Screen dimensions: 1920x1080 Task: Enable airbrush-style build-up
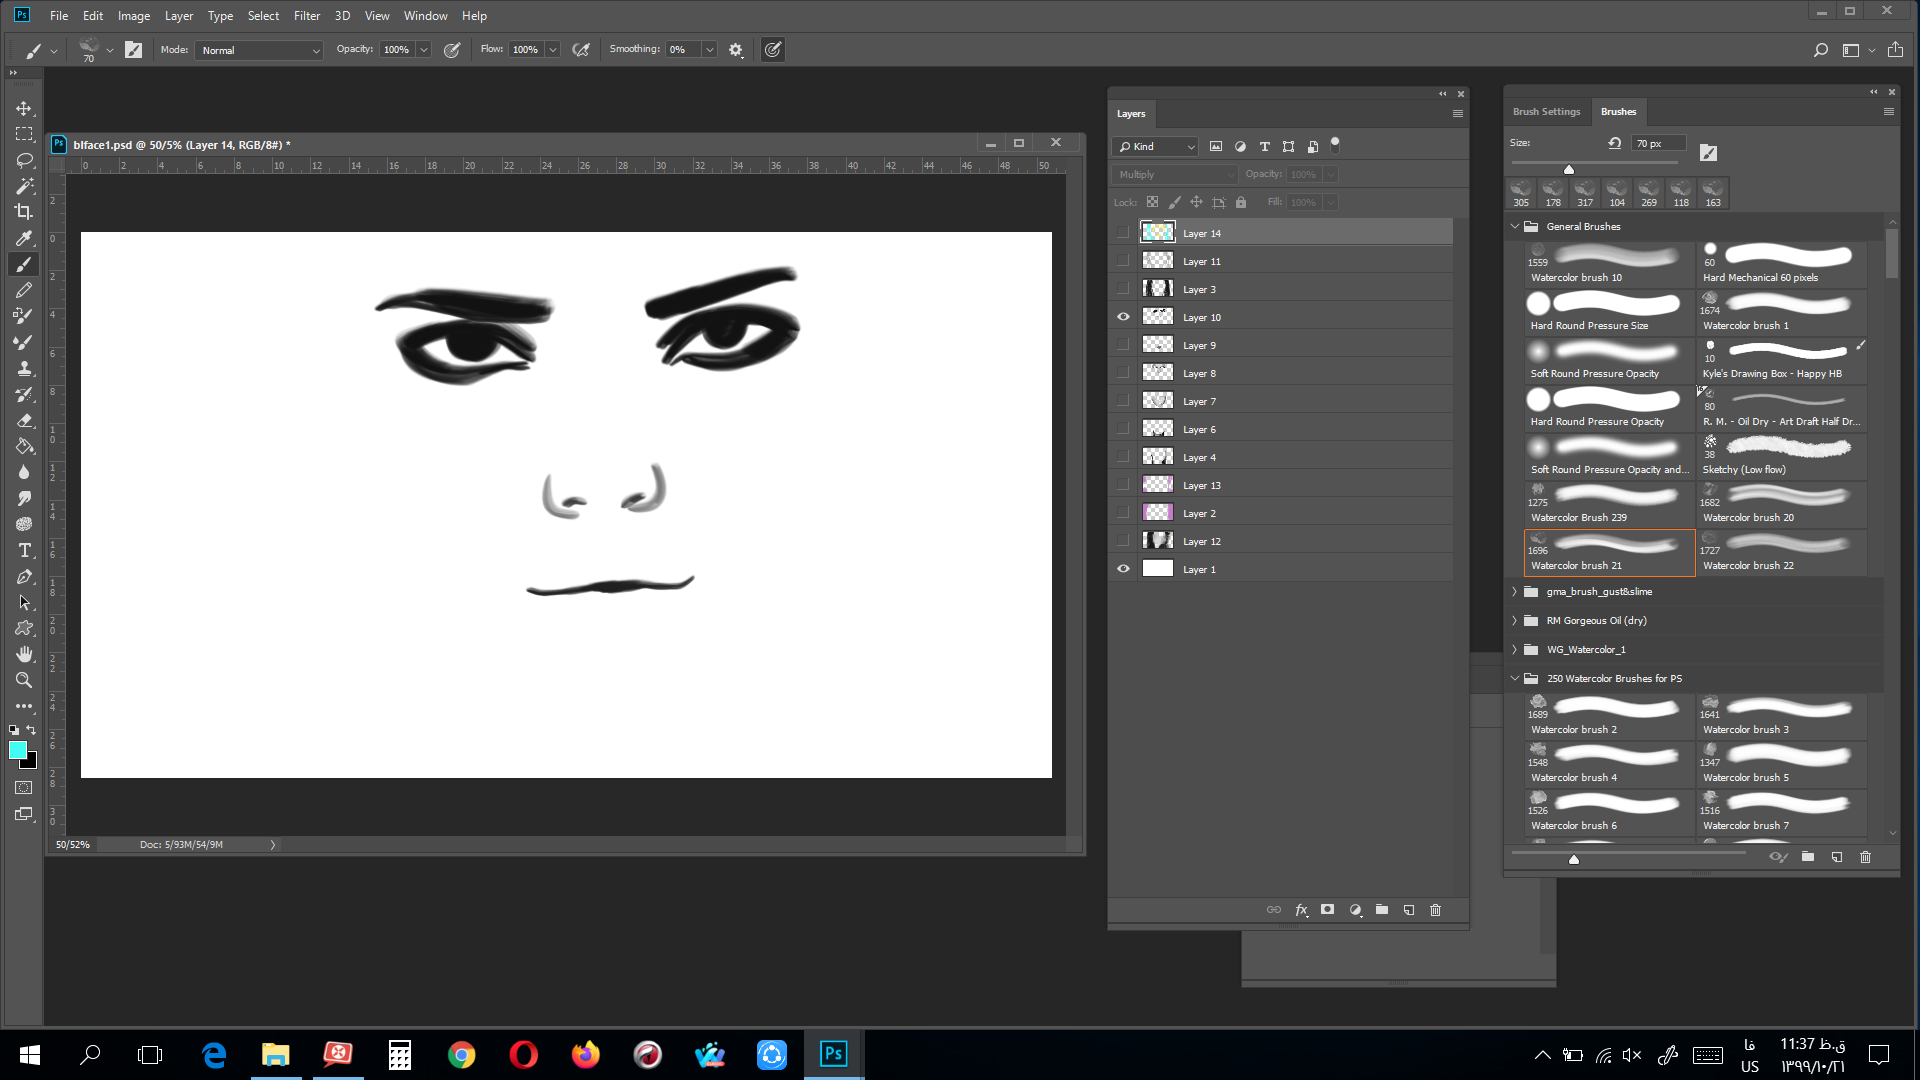581,50
